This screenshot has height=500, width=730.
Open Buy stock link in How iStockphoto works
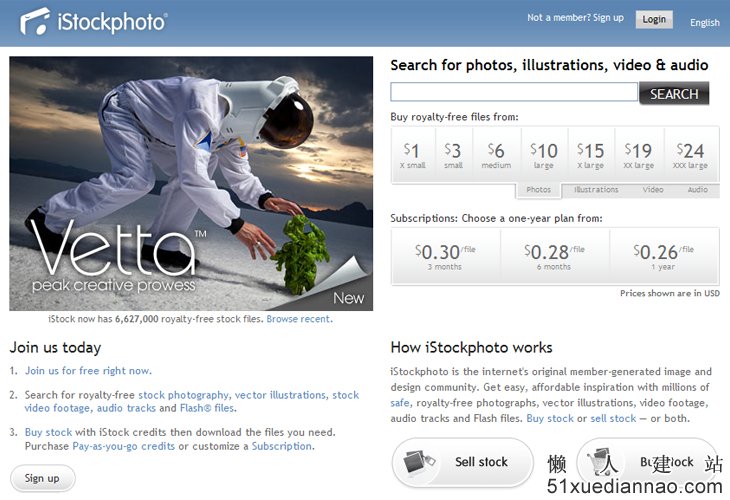click(550, 418)
